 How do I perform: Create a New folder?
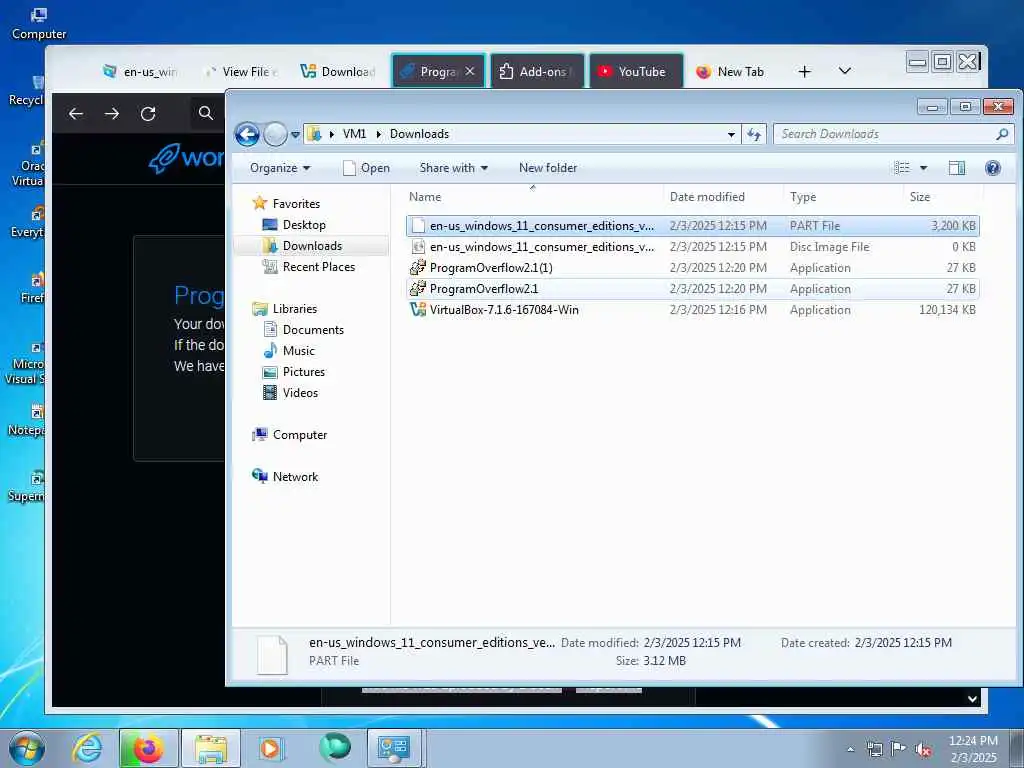coord(548,168)
